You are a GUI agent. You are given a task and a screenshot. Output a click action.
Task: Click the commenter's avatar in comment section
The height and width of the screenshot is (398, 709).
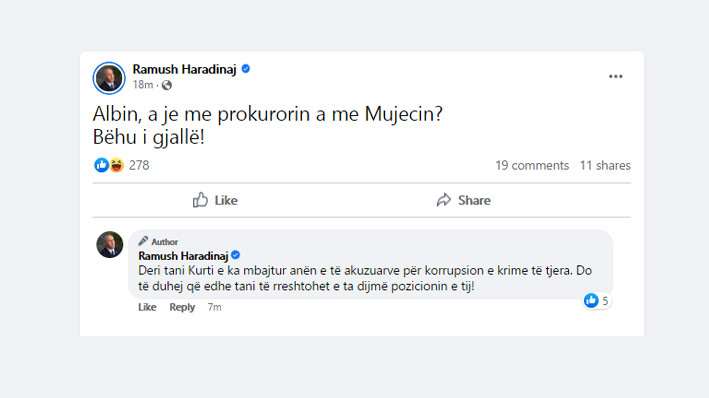(110, 245)
